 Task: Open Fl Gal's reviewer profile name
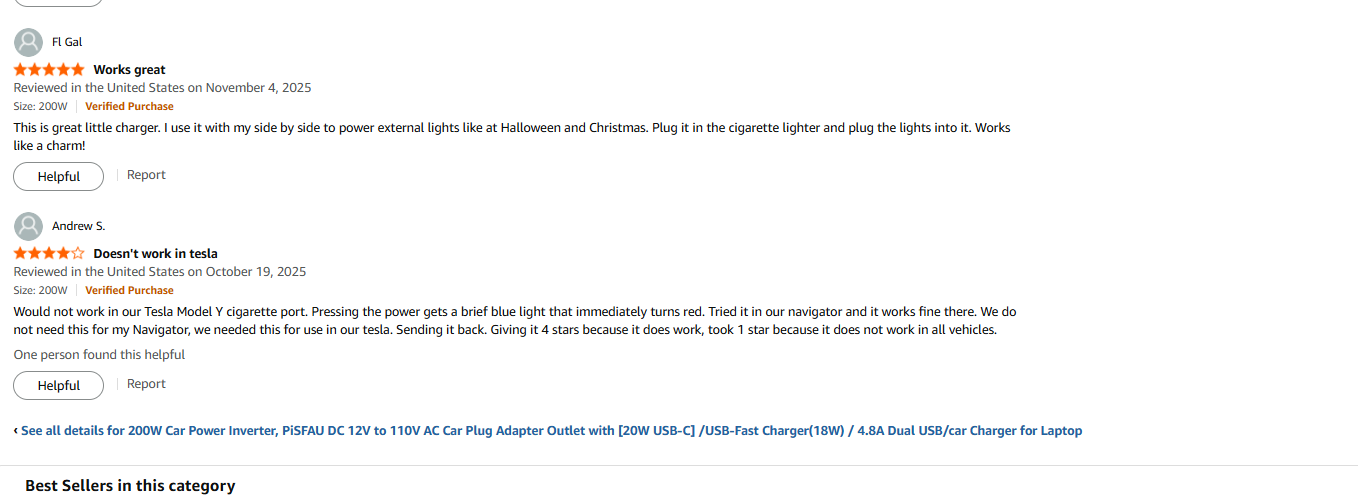[x=67, y=42]
